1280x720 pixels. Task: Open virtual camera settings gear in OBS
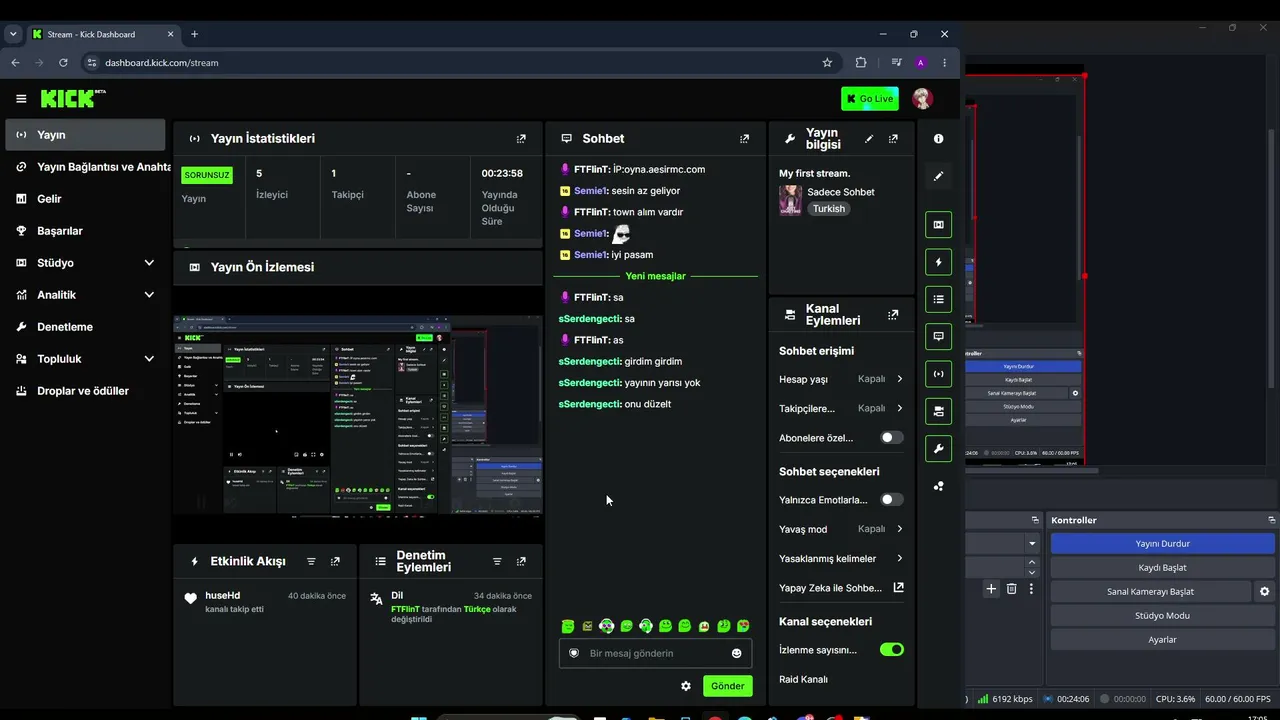pos(1264,592)
